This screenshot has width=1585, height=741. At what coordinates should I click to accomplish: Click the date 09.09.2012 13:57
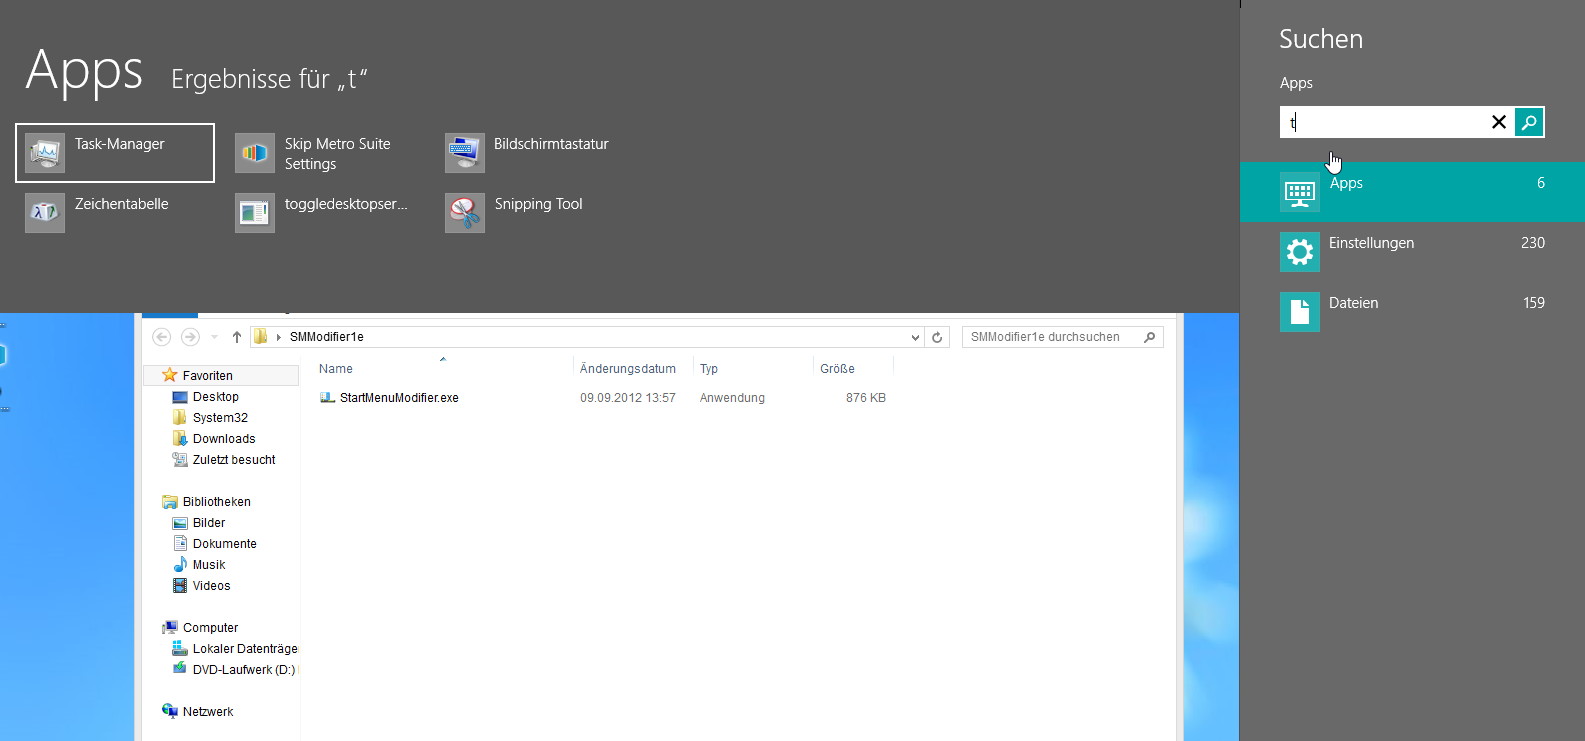click(x=628, y=398)
